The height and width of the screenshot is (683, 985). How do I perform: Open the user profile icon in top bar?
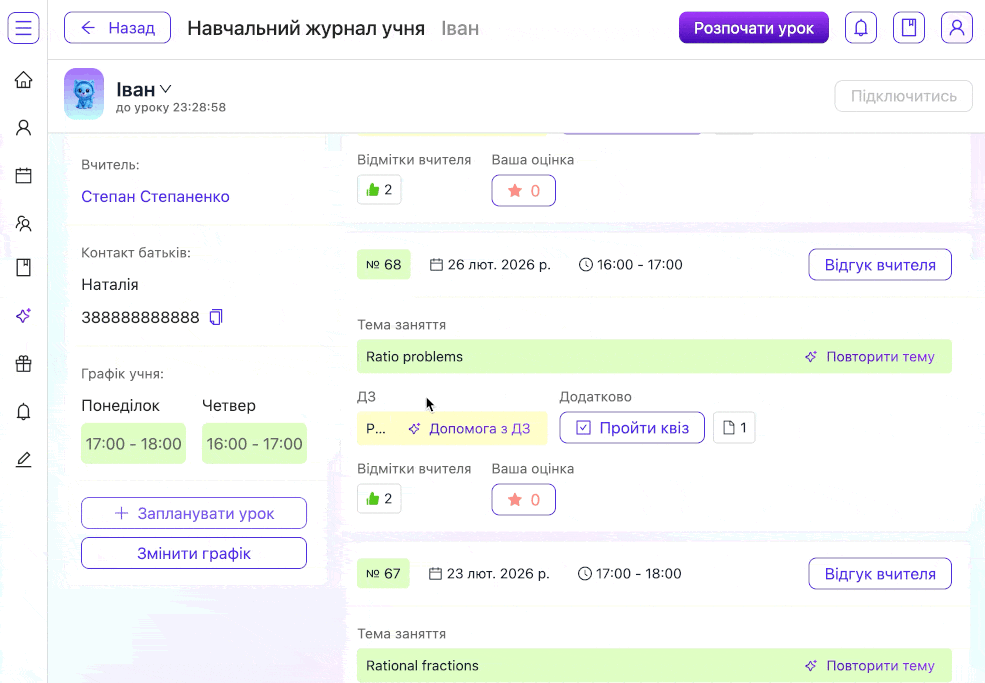coord(956,28)
